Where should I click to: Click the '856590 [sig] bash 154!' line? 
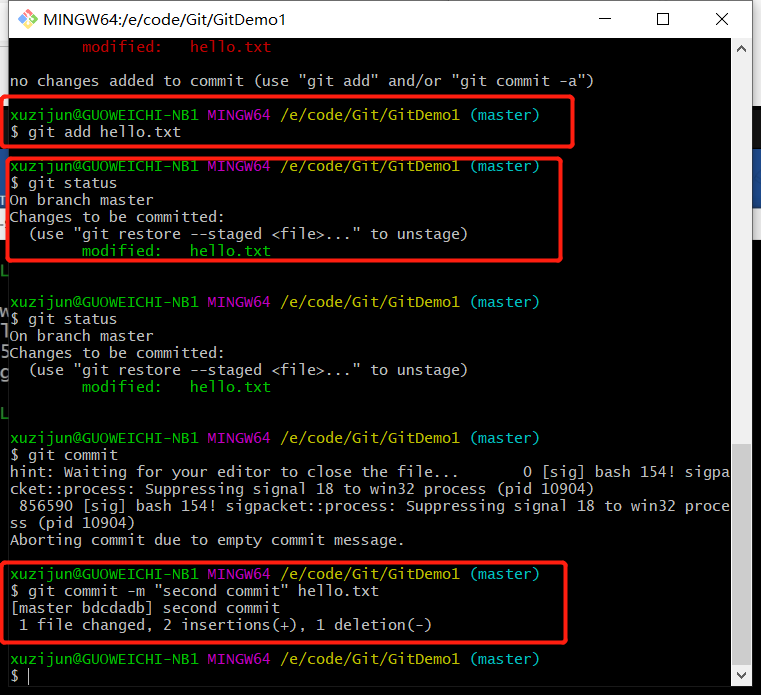point(374,506)
